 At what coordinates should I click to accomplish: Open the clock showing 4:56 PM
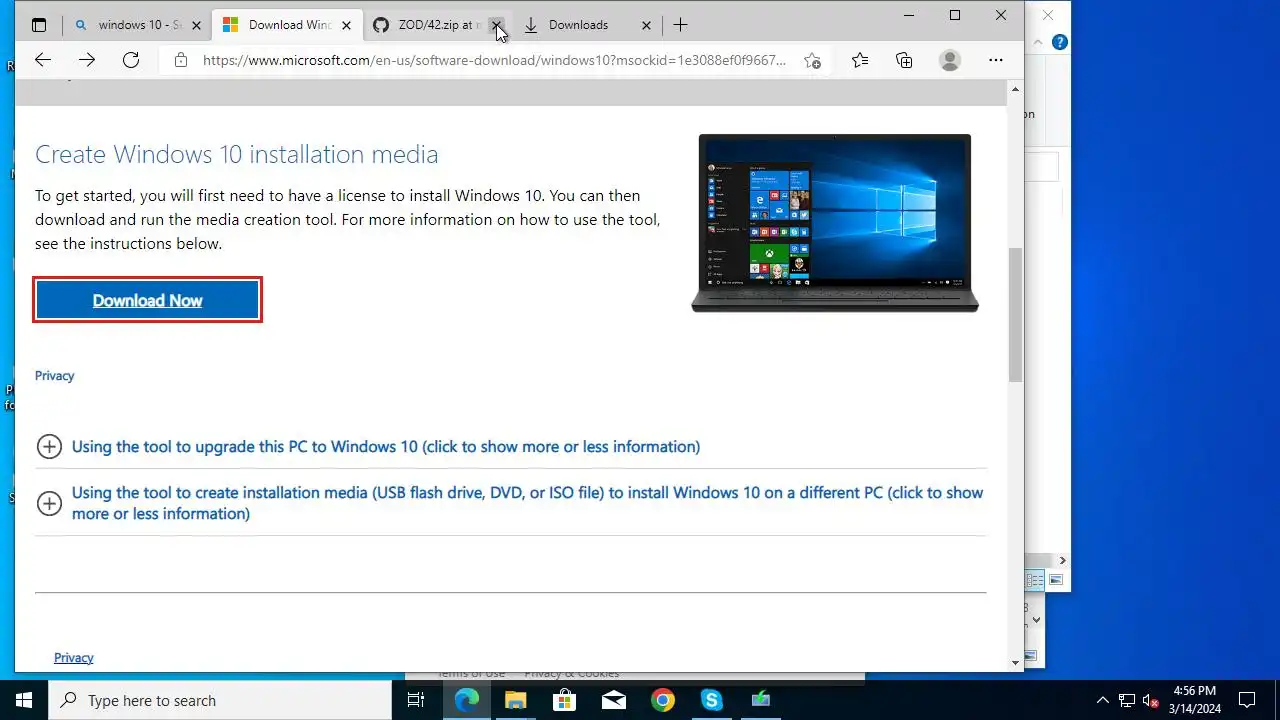tap(1195, 700)
